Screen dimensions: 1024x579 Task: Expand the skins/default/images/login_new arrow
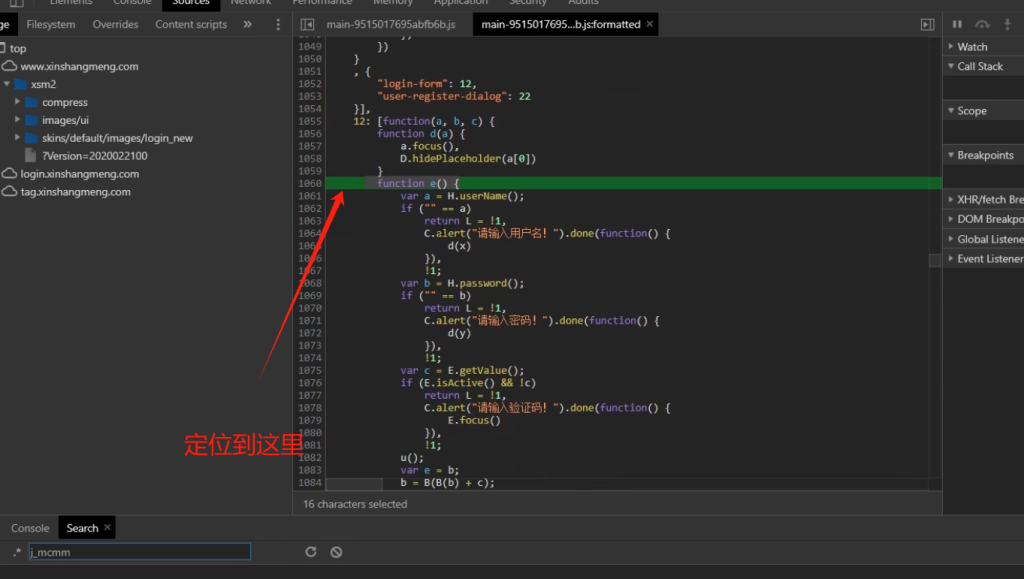[18, 138]
